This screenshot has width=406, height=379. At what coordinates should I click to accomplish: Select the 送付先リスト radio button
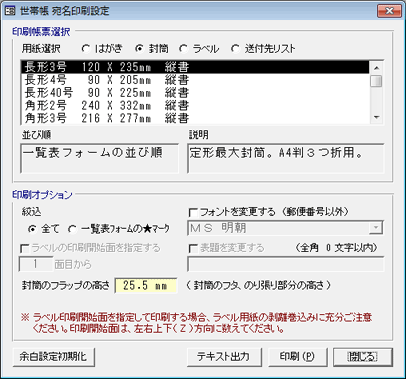click(235, 49)
